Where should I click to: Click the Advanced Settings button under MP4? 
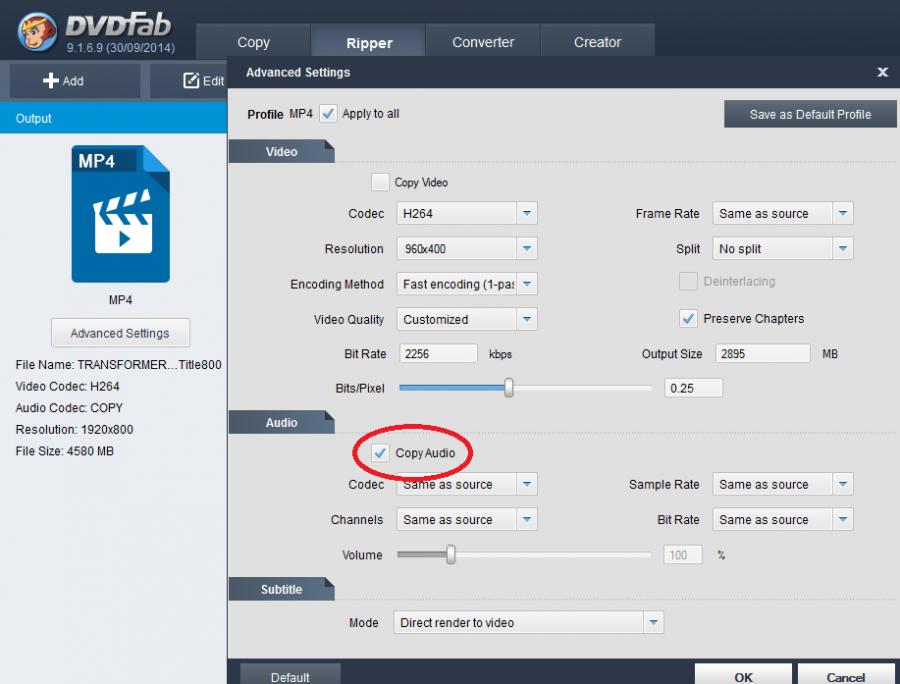[x=120, y=333]
